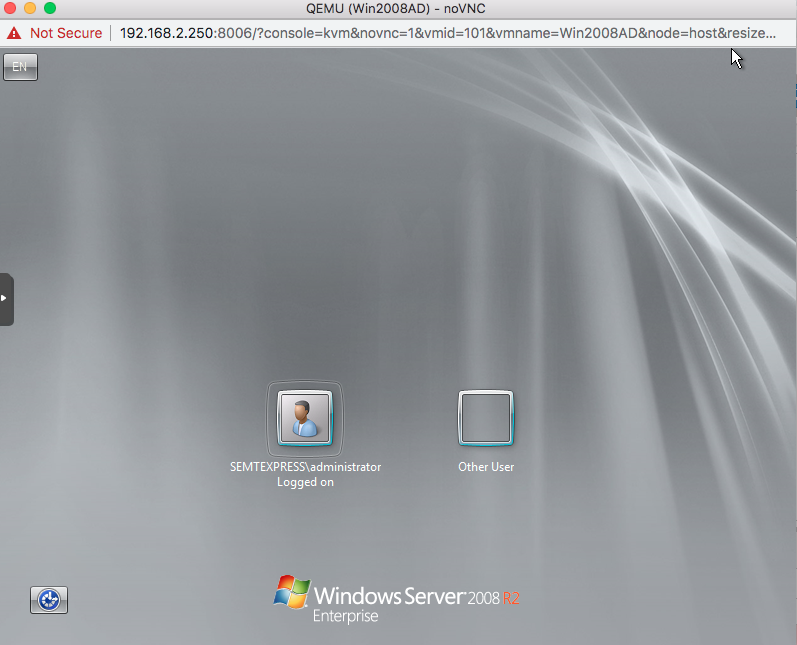Minimize the window with yellow button
This screenshot has width=797, height=645.
30,8
